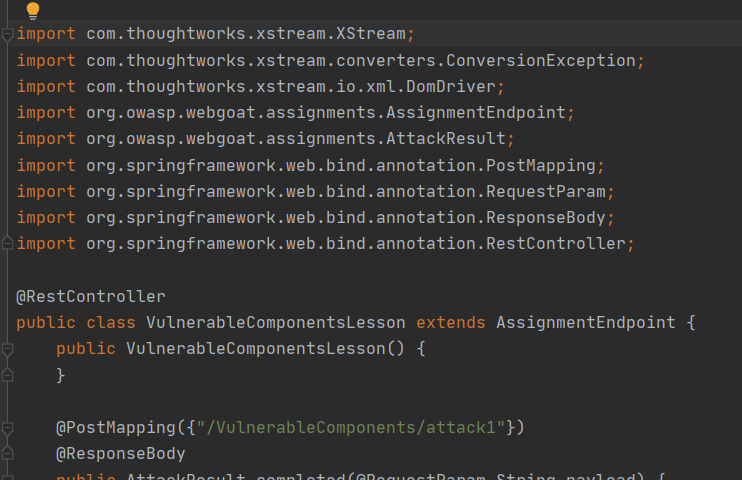Viewport: 742px width, 480px height.
Task: Select AssignmentEndpoint in the webgoat import
Action: point(476,113)
